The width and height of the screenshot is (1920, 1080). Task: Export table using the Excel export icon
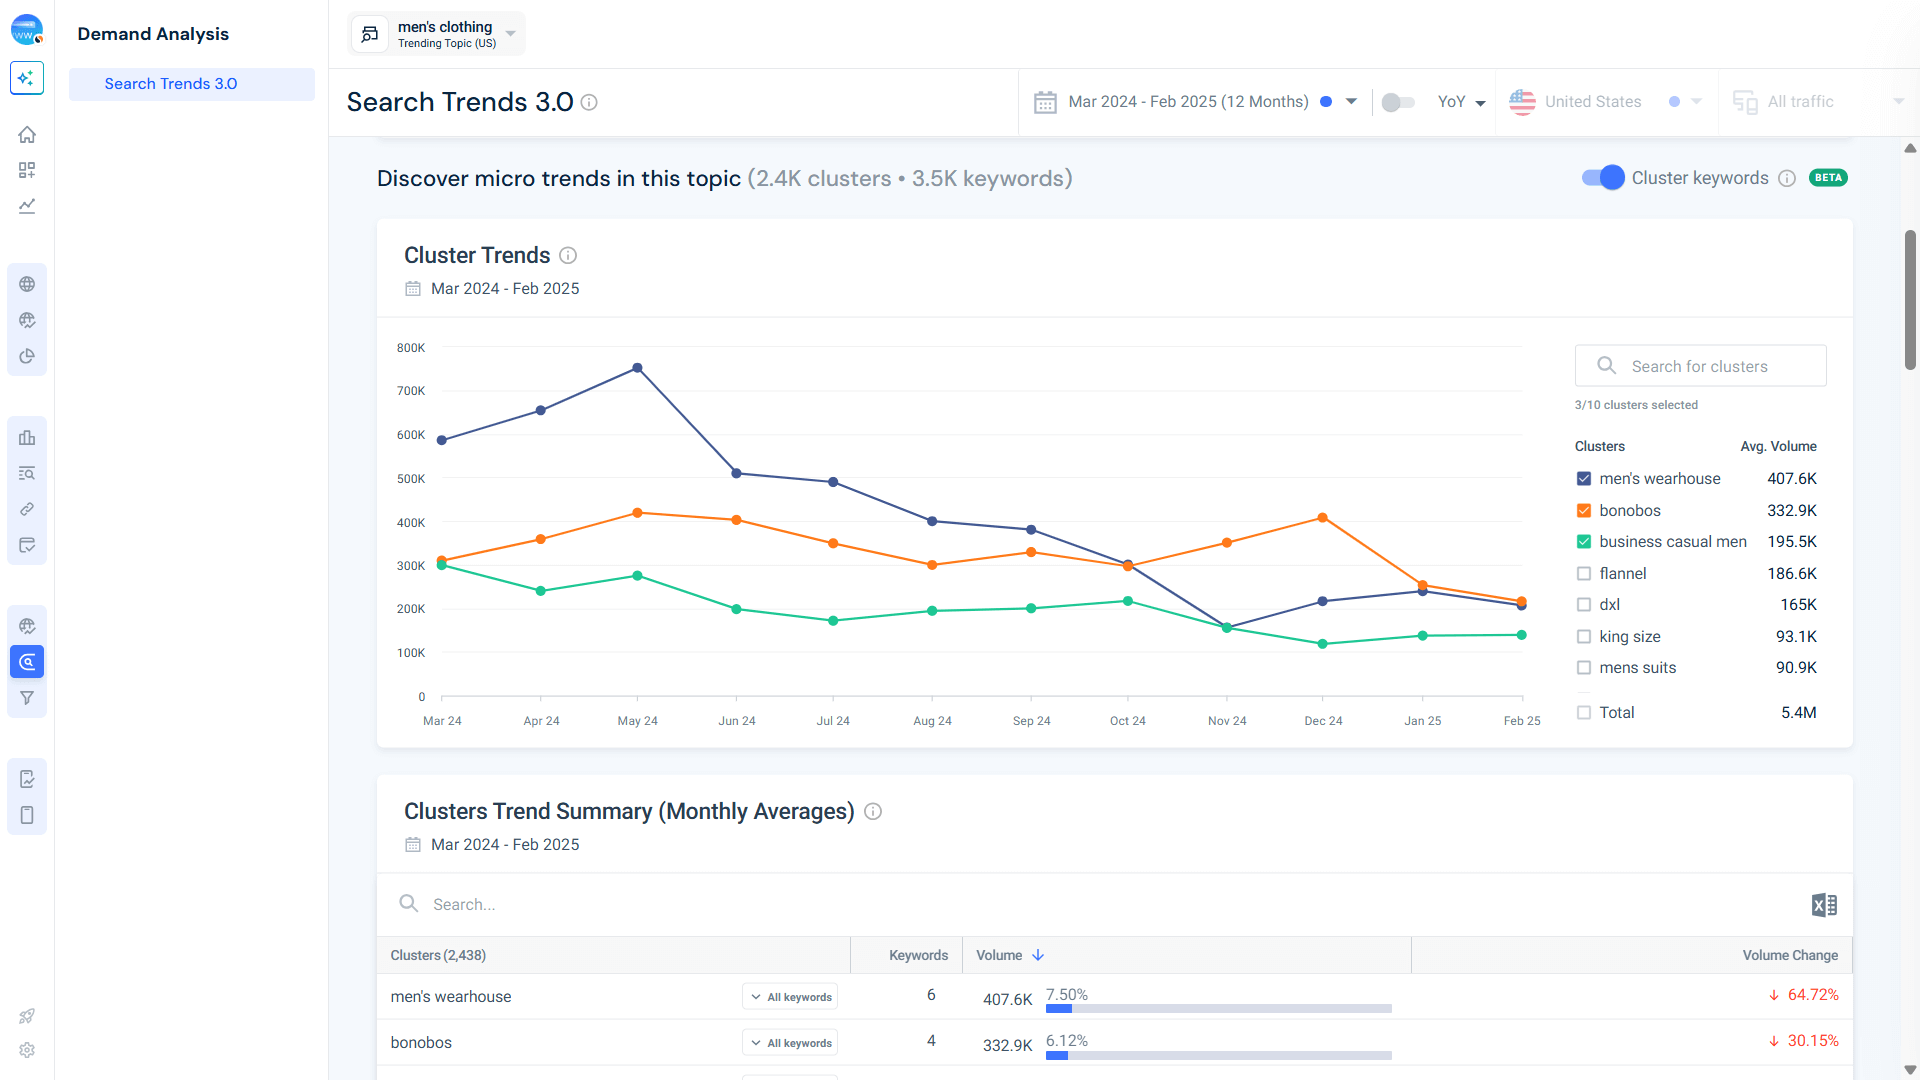[x=1823, y=904]
